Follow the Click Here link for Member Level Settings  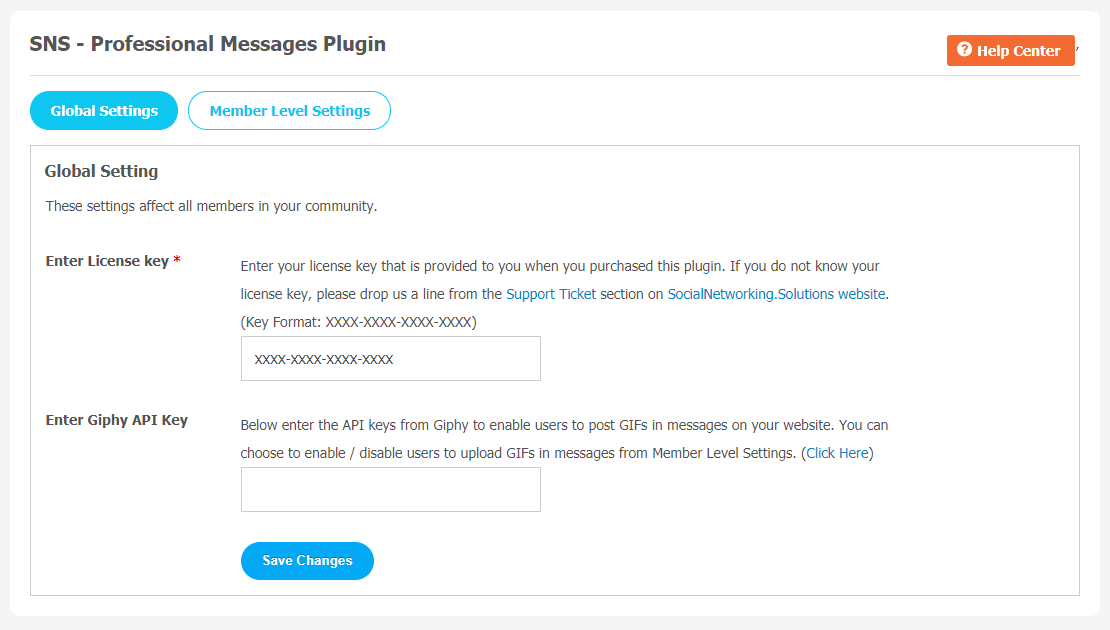tap(837, 453)
